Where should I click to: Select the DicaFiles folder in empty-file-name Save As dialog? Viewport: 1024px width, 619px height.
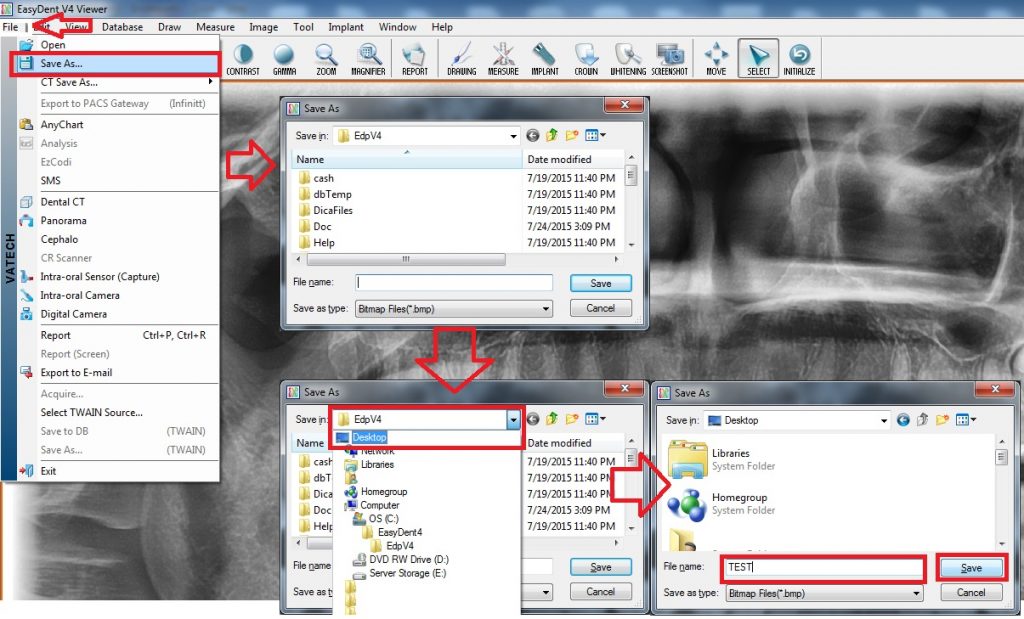[333, 210]
